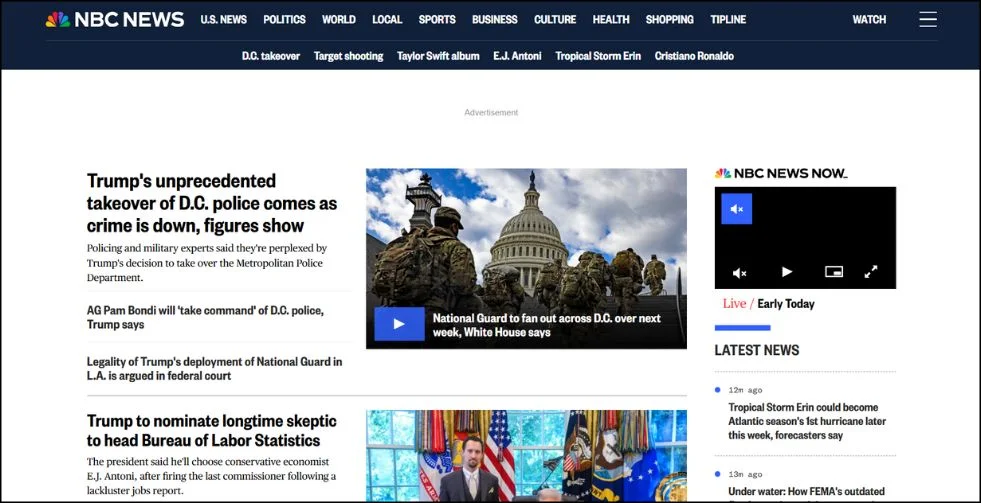The width and height of the screenshot is (981, 503).
Task: Click the '13m ago' timestamp
Action: tap(745, 474)
